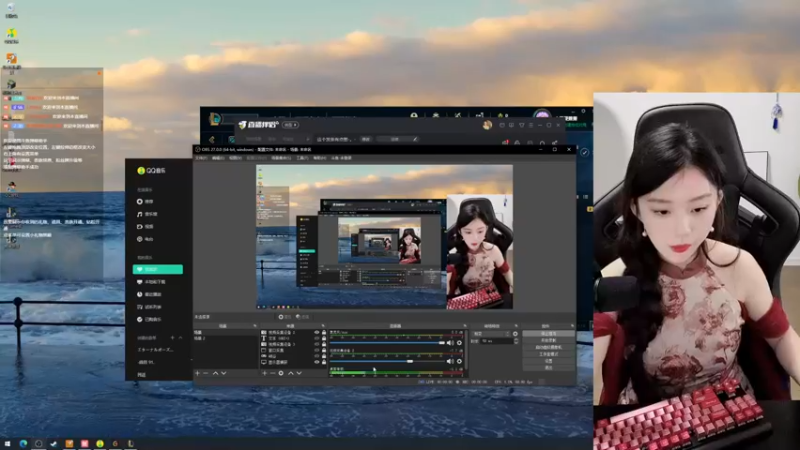Click the properties button below OBS preview
The image size is (800, 450).
[x=285, y=317]
